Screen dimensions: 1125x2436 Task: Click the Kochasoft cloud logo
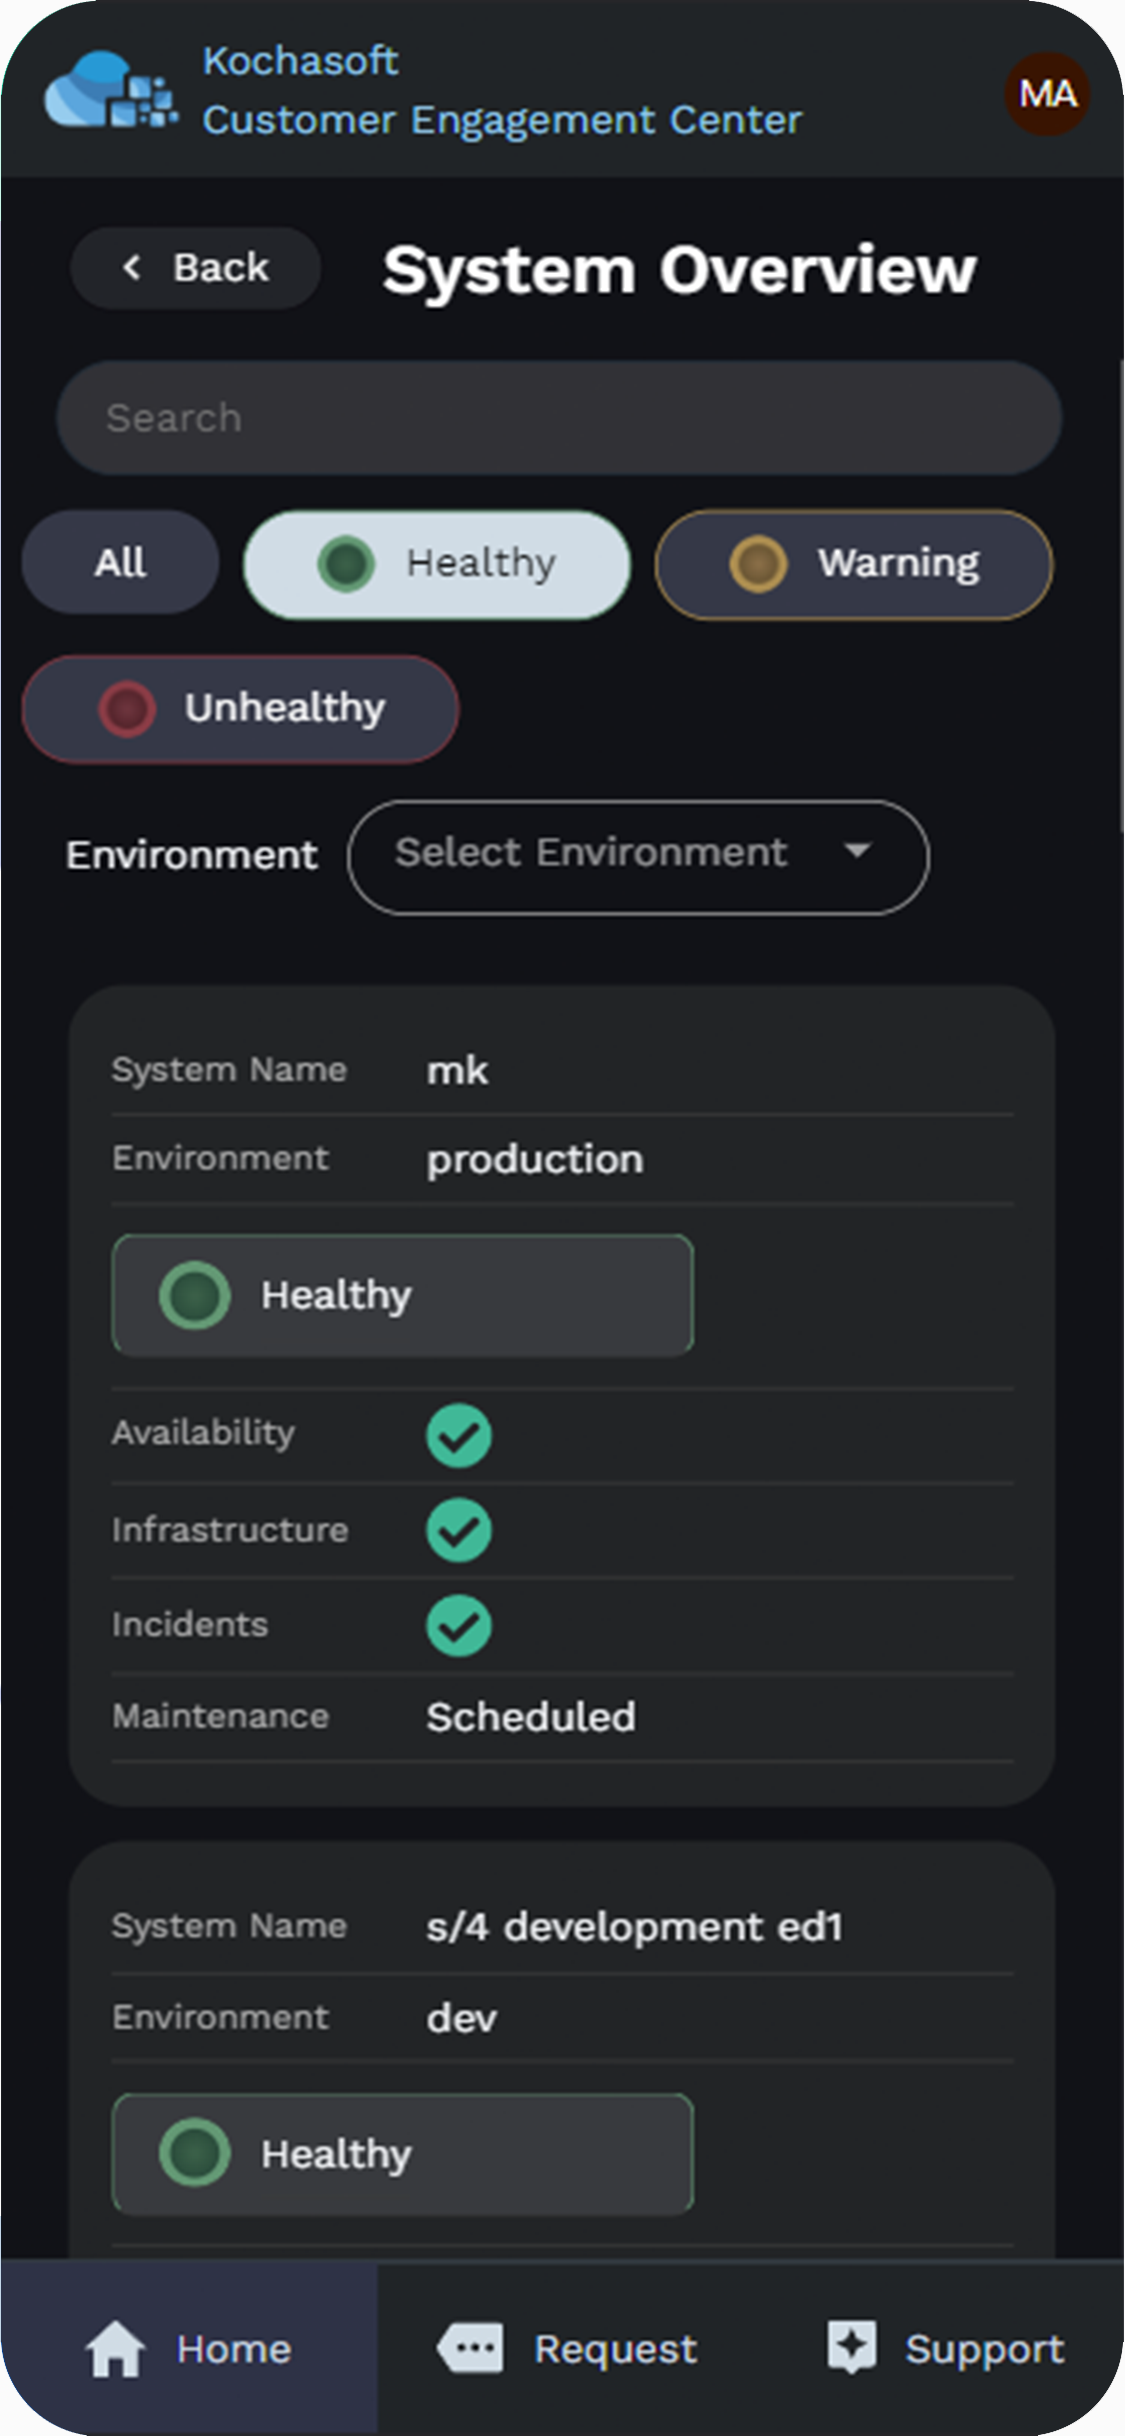tap(110, 92)
